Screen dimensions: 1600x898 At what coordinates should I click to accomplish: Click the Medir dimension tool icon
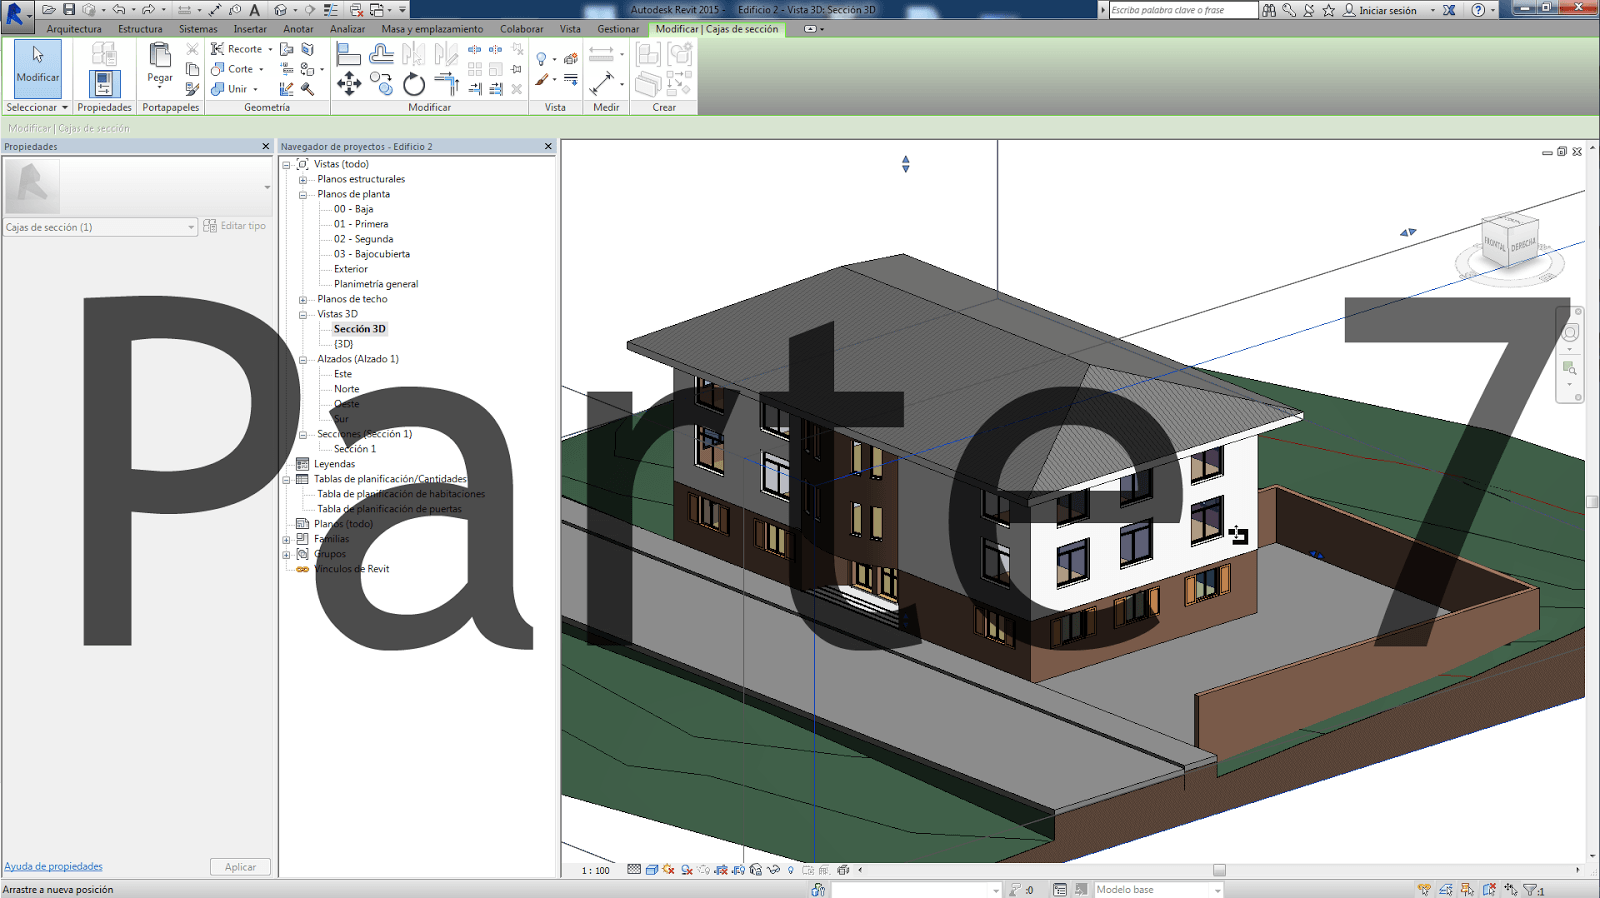coord(602,84)
